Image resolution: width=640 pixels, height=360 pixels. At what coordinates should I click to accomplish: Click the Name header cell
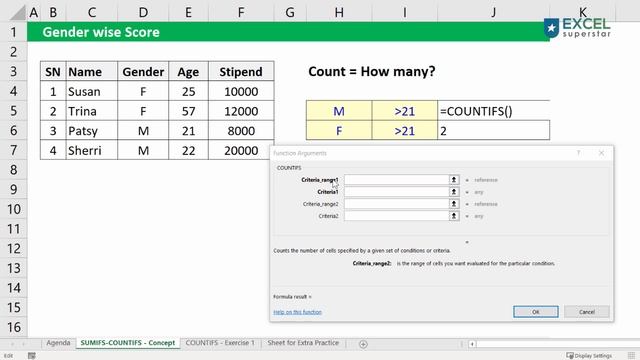pos(92,72)
